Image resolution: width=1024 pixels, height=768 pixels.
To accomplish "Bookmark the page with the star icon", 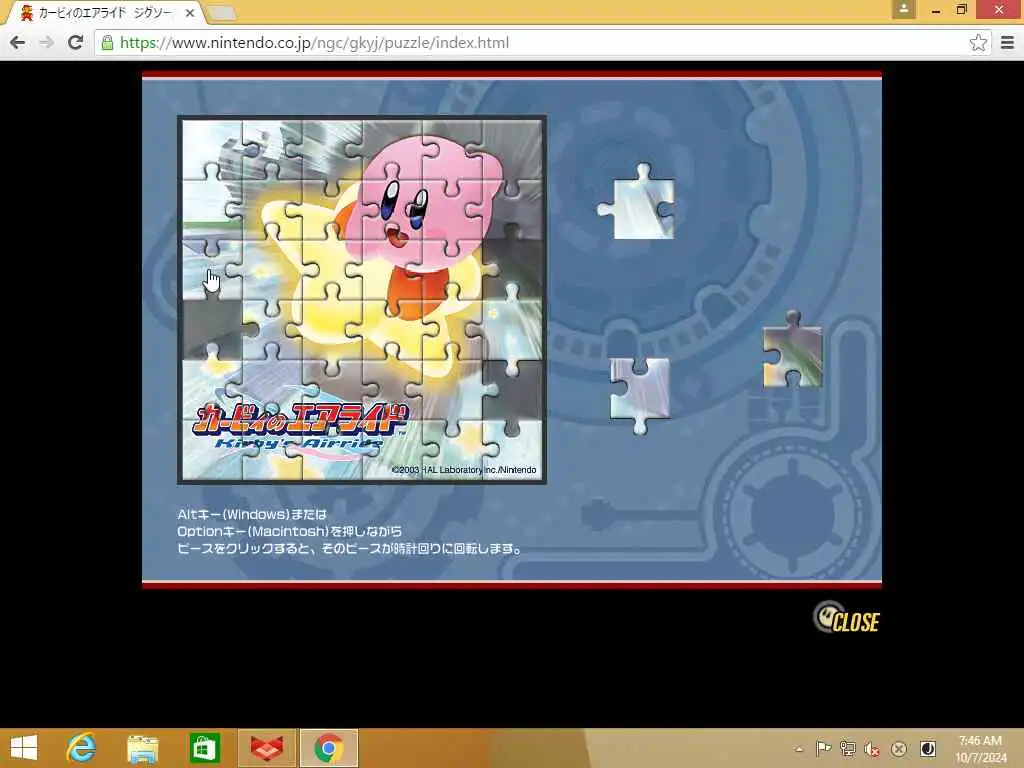I will [x=978, y=43].
